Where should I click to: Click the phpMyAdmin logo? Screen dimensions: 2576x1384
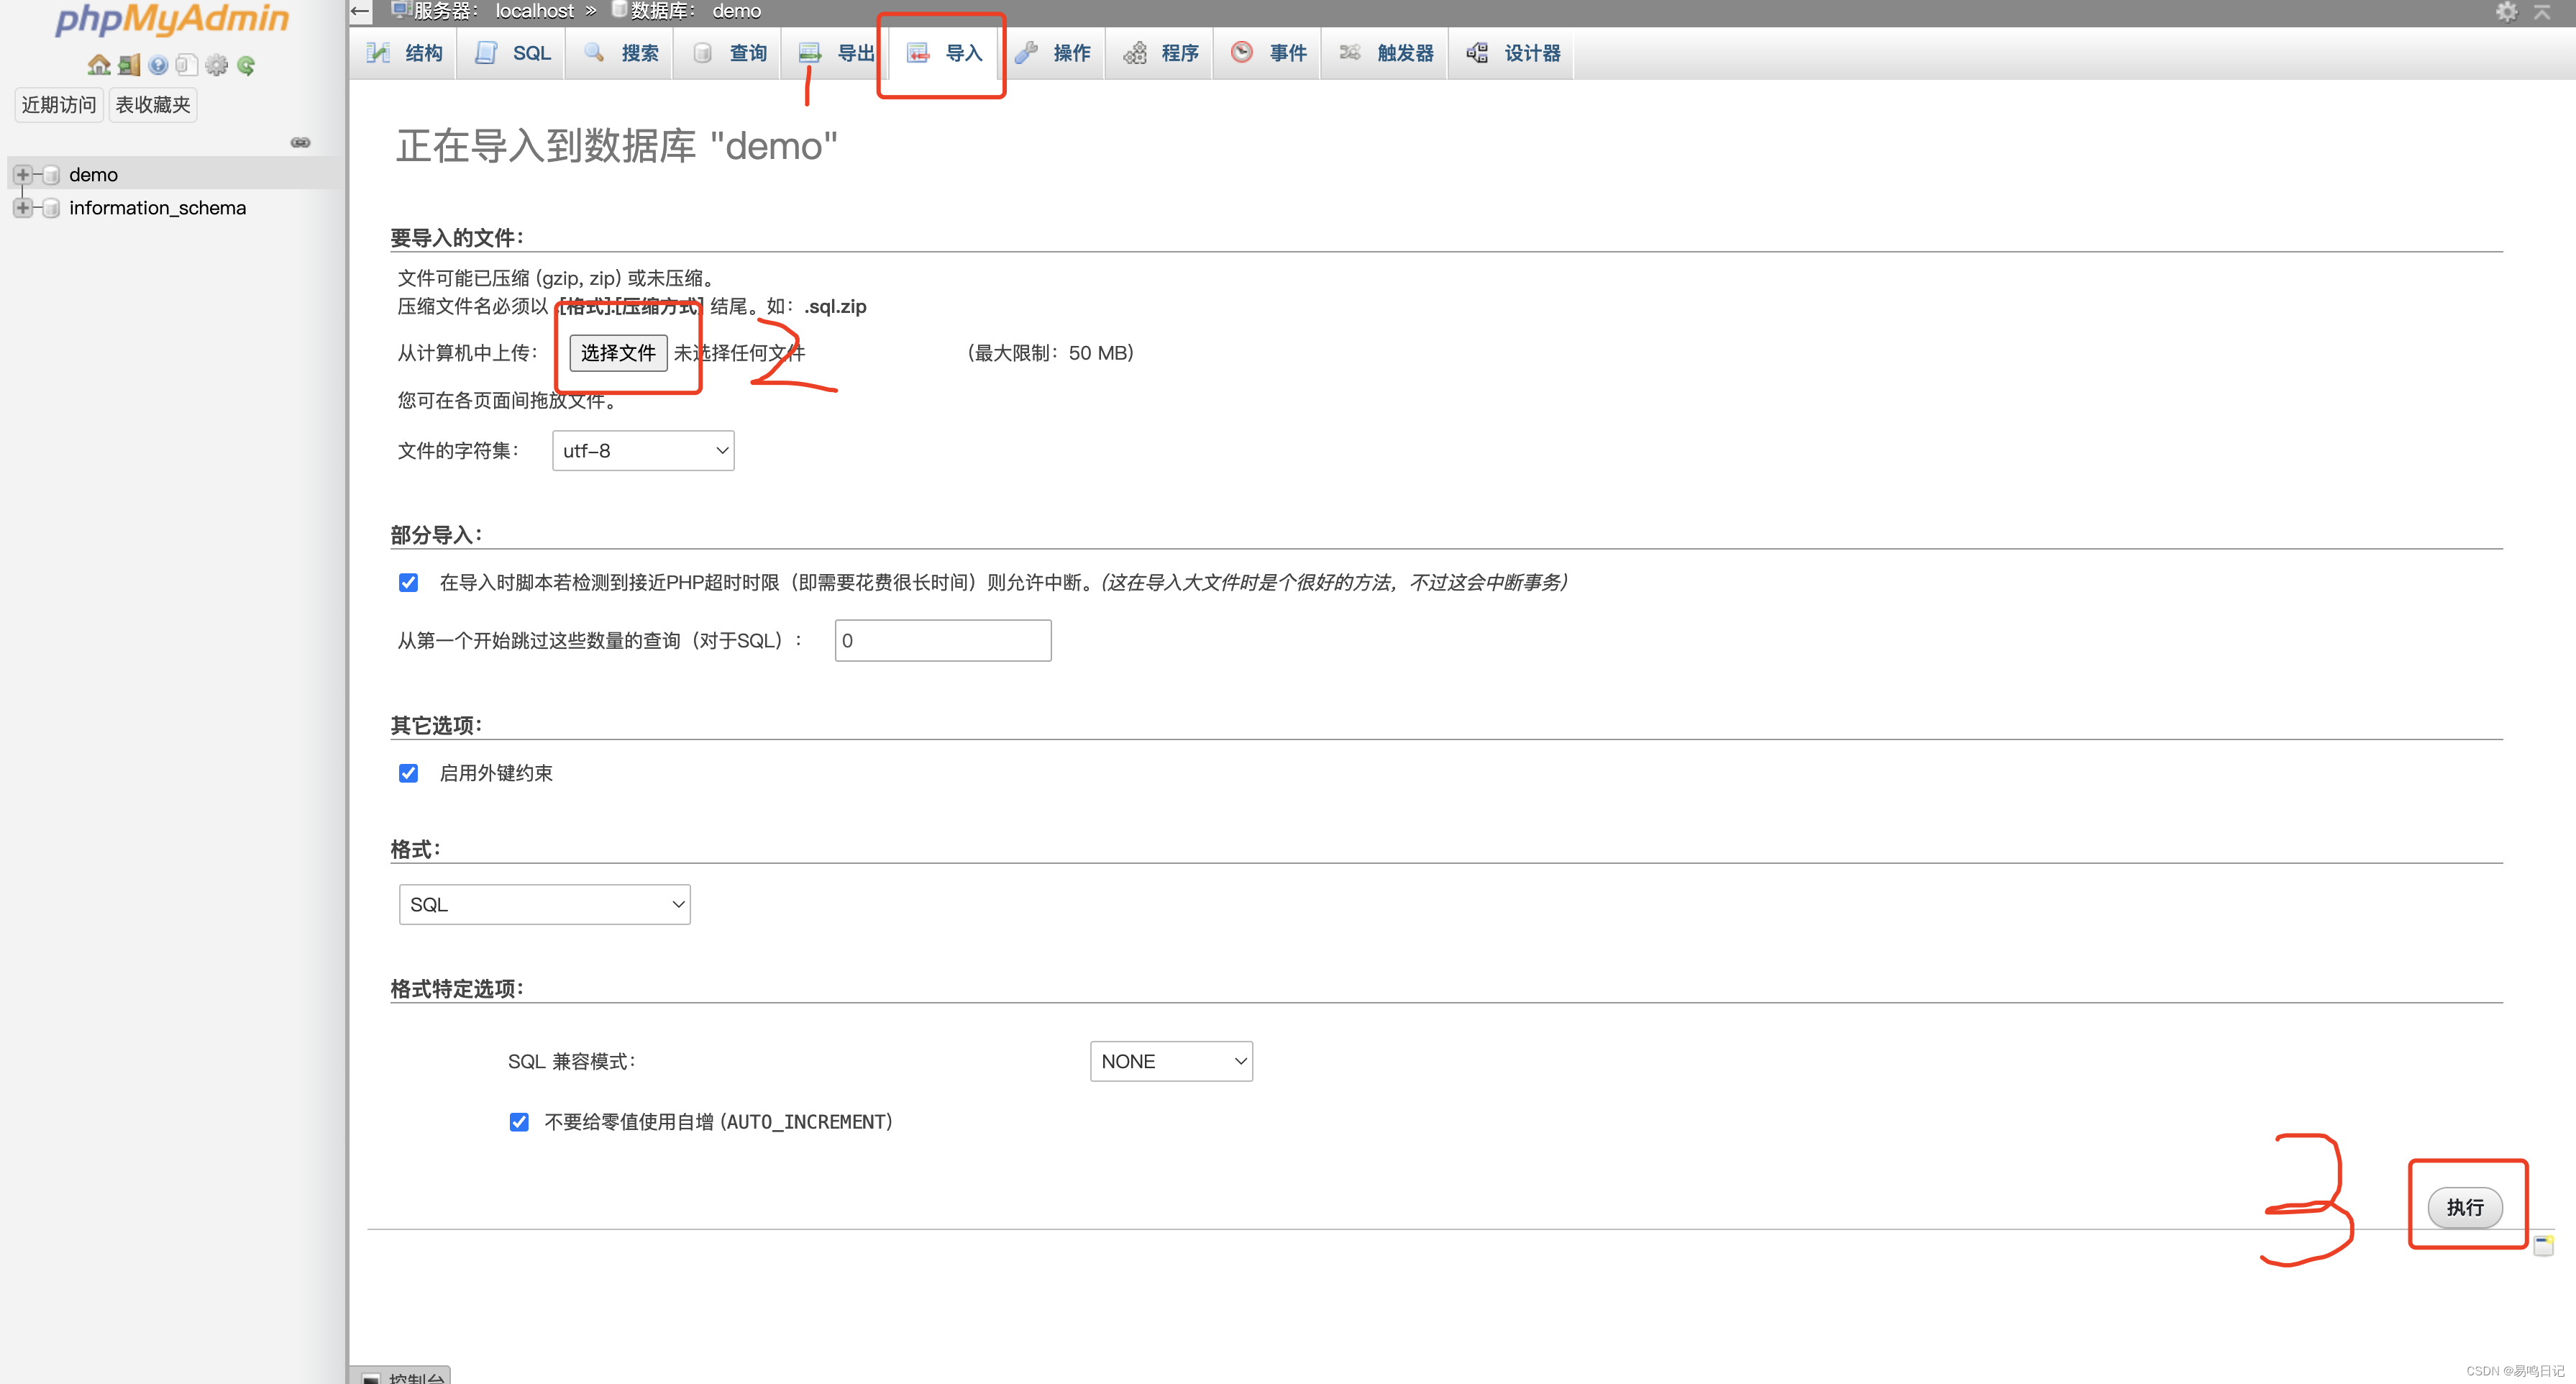pos(172,19)
